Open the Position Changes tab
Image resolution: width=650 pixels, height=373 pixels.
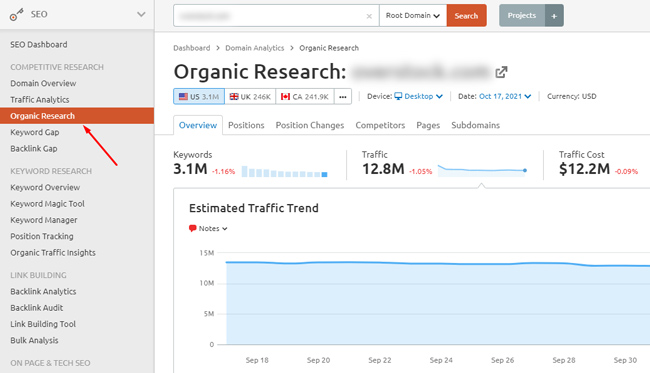pos(310,125)
